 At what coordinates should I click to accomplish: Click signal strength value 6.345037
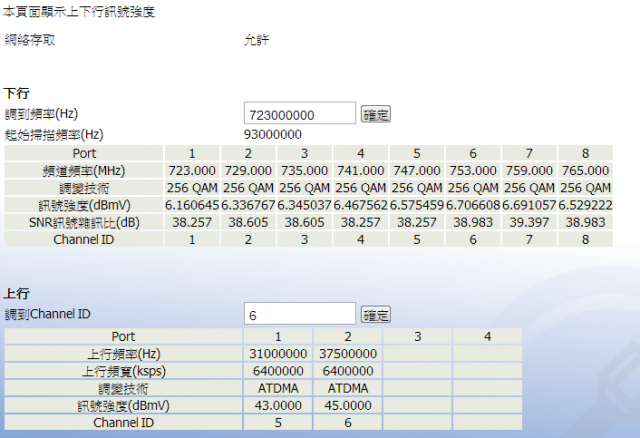click(x=304, y=205)
